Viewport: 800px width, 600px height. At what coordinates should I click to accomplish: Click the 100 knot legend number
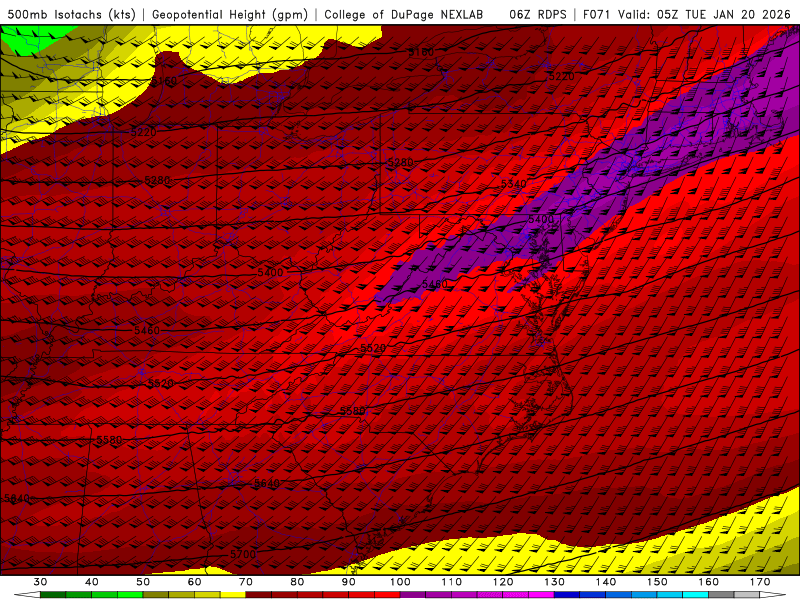(x=400, y=582)
